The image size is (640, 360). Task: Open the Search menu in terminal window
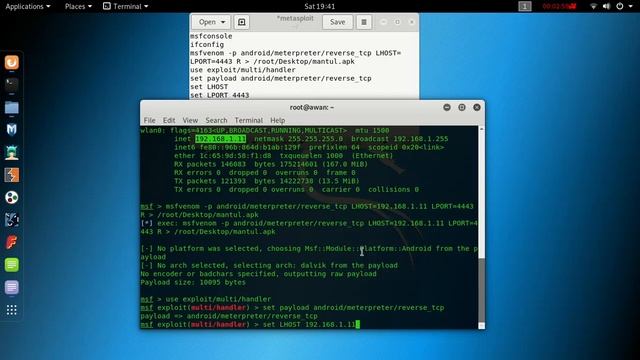(216, 120)
